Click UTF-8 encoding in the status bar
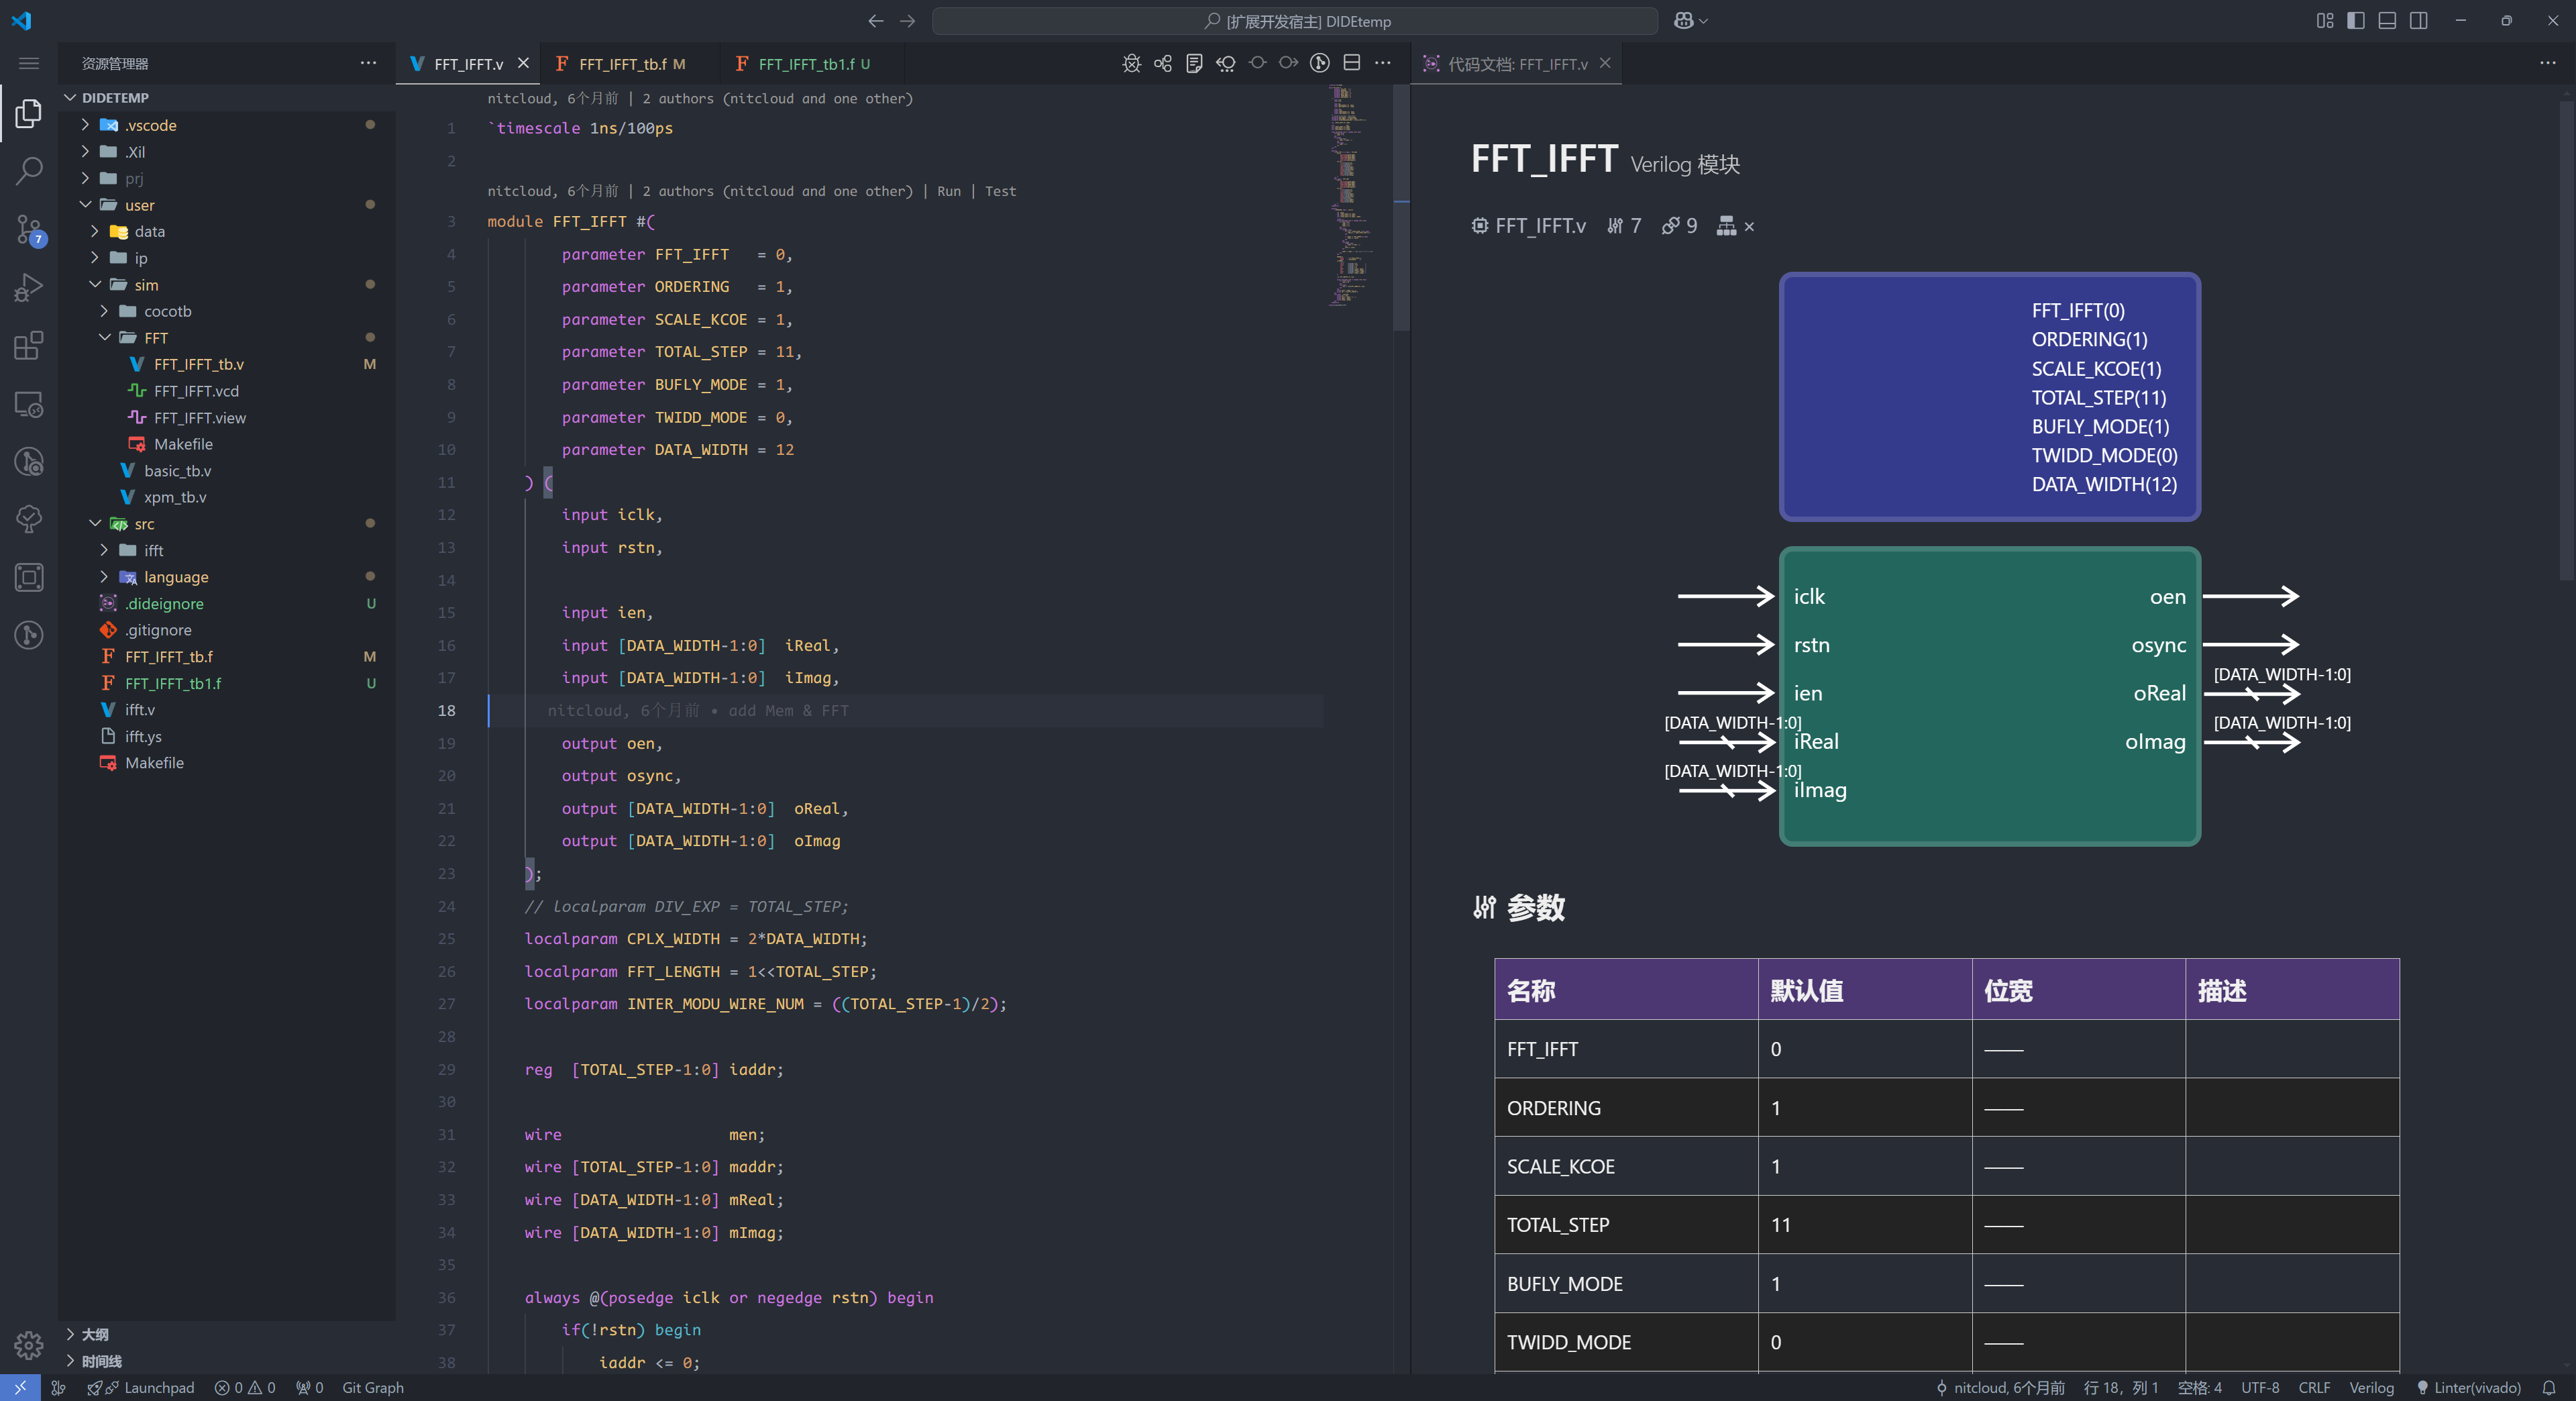Viewport: 2576px width, 1401px height. click(2260, 1388)
